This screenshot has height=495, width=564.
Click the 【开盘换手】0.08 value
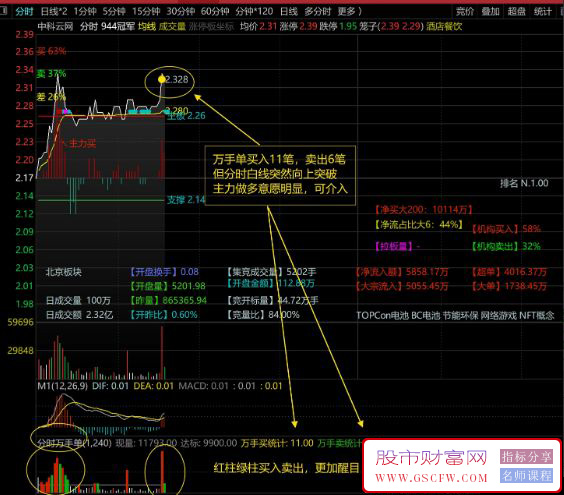point(164,272)
